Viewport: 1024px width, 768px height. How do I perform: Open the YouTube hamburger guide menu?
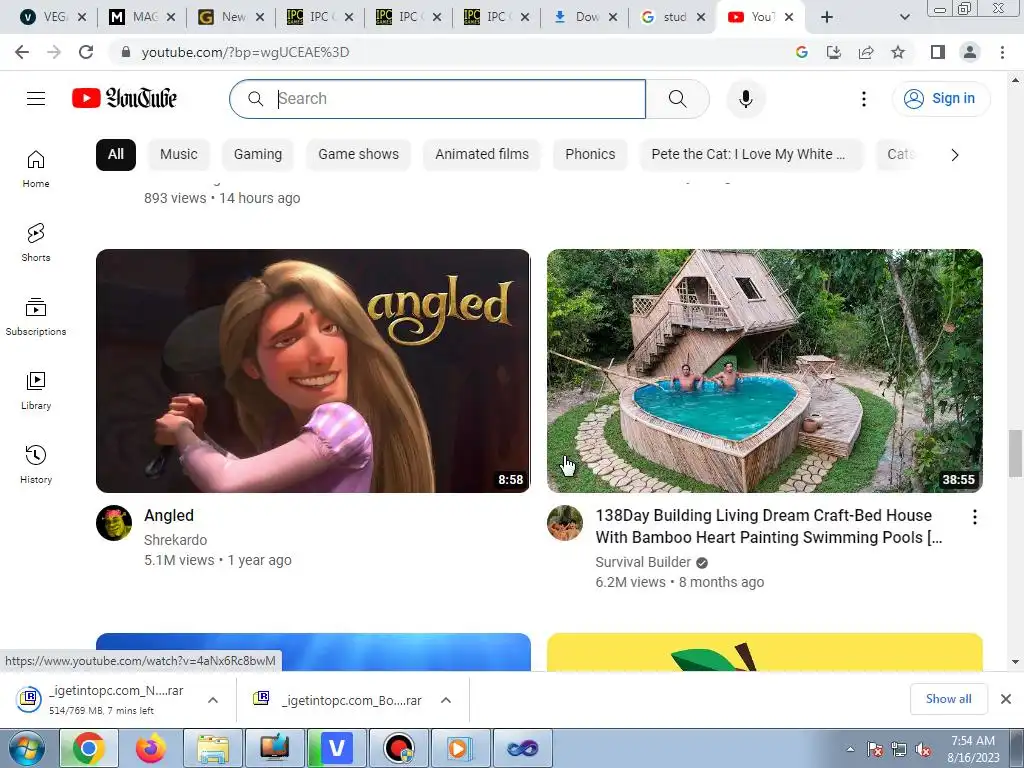(x=36, y=99)
